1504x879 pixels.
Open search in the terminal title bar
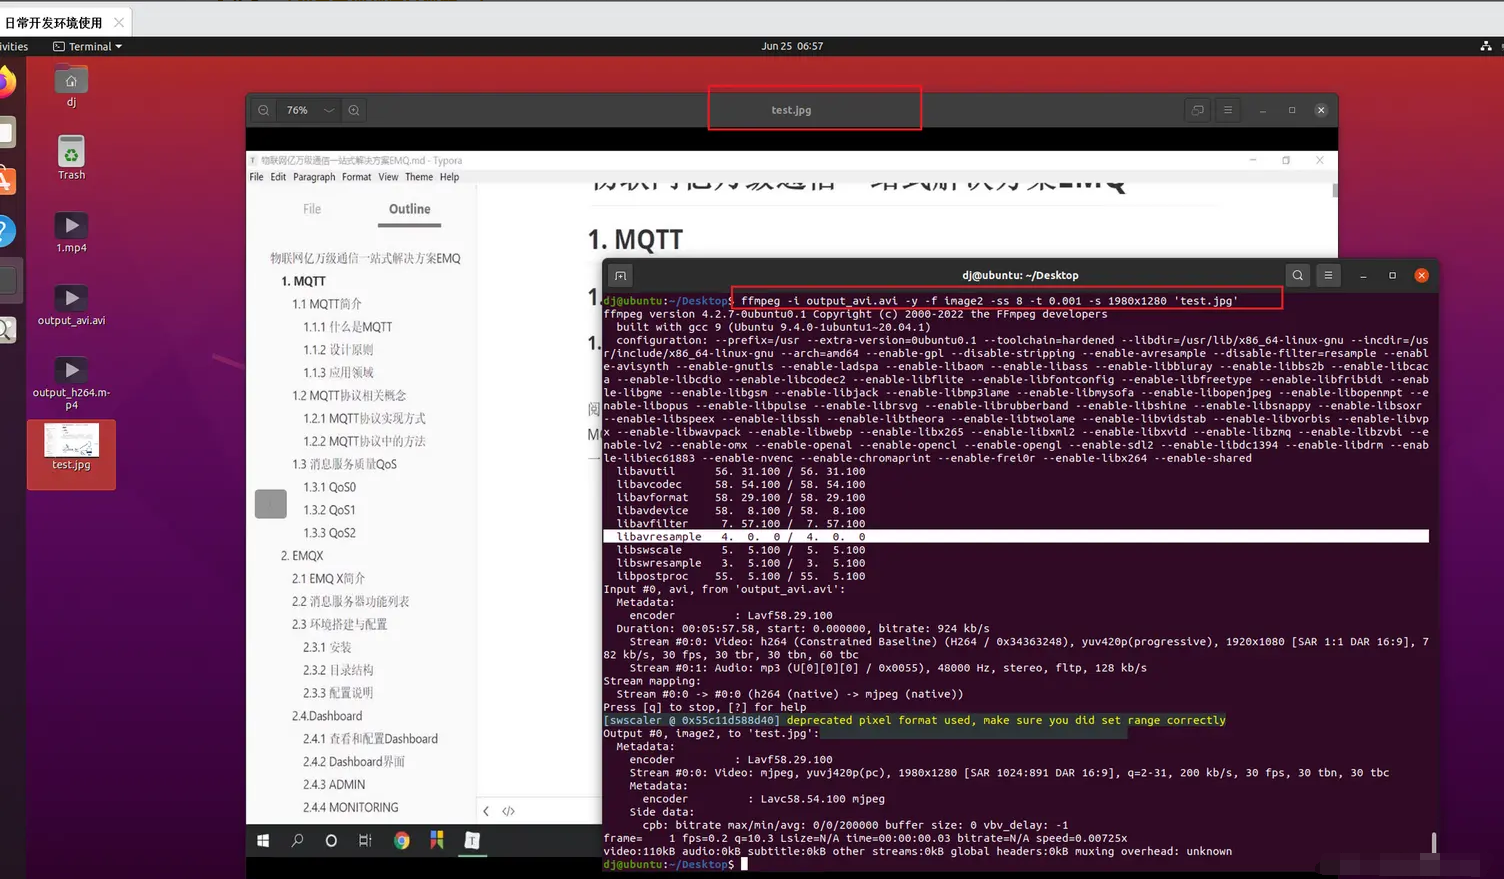coord(1298,276)
